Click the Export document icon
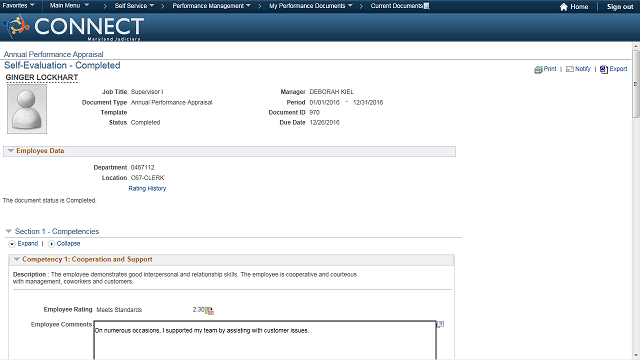The height and width of the screenshot is (360, 640). pyautogui.click(x=604, y=69)
